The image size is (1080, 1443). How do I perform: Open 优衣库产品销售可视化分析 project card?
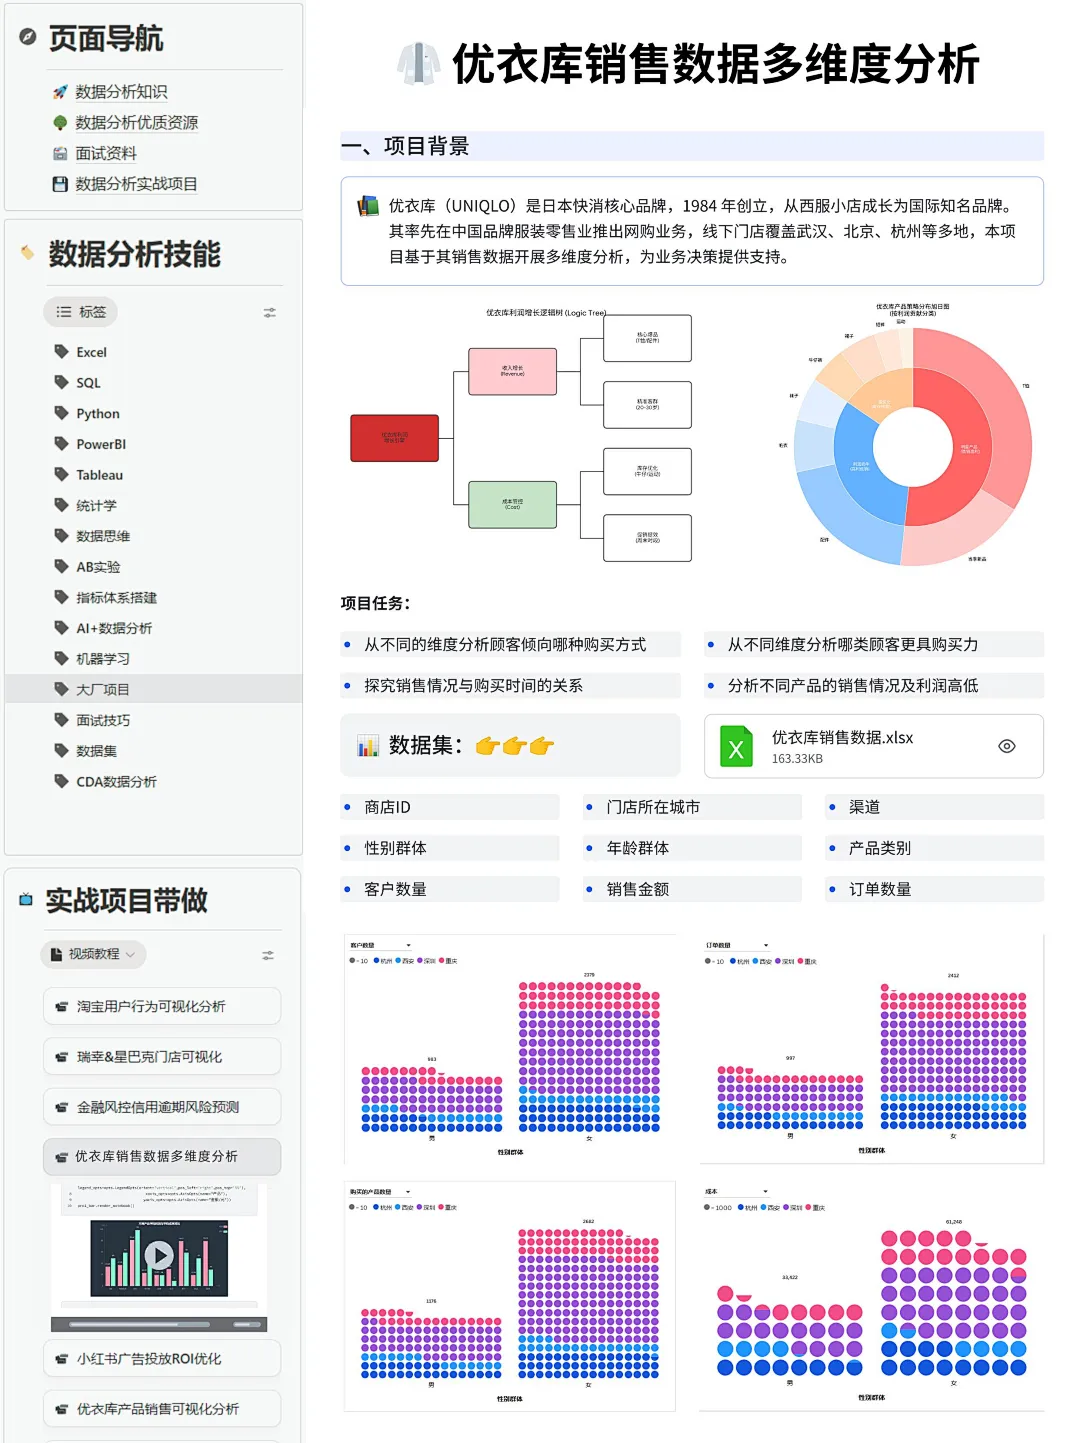(x=162, y=1409)
